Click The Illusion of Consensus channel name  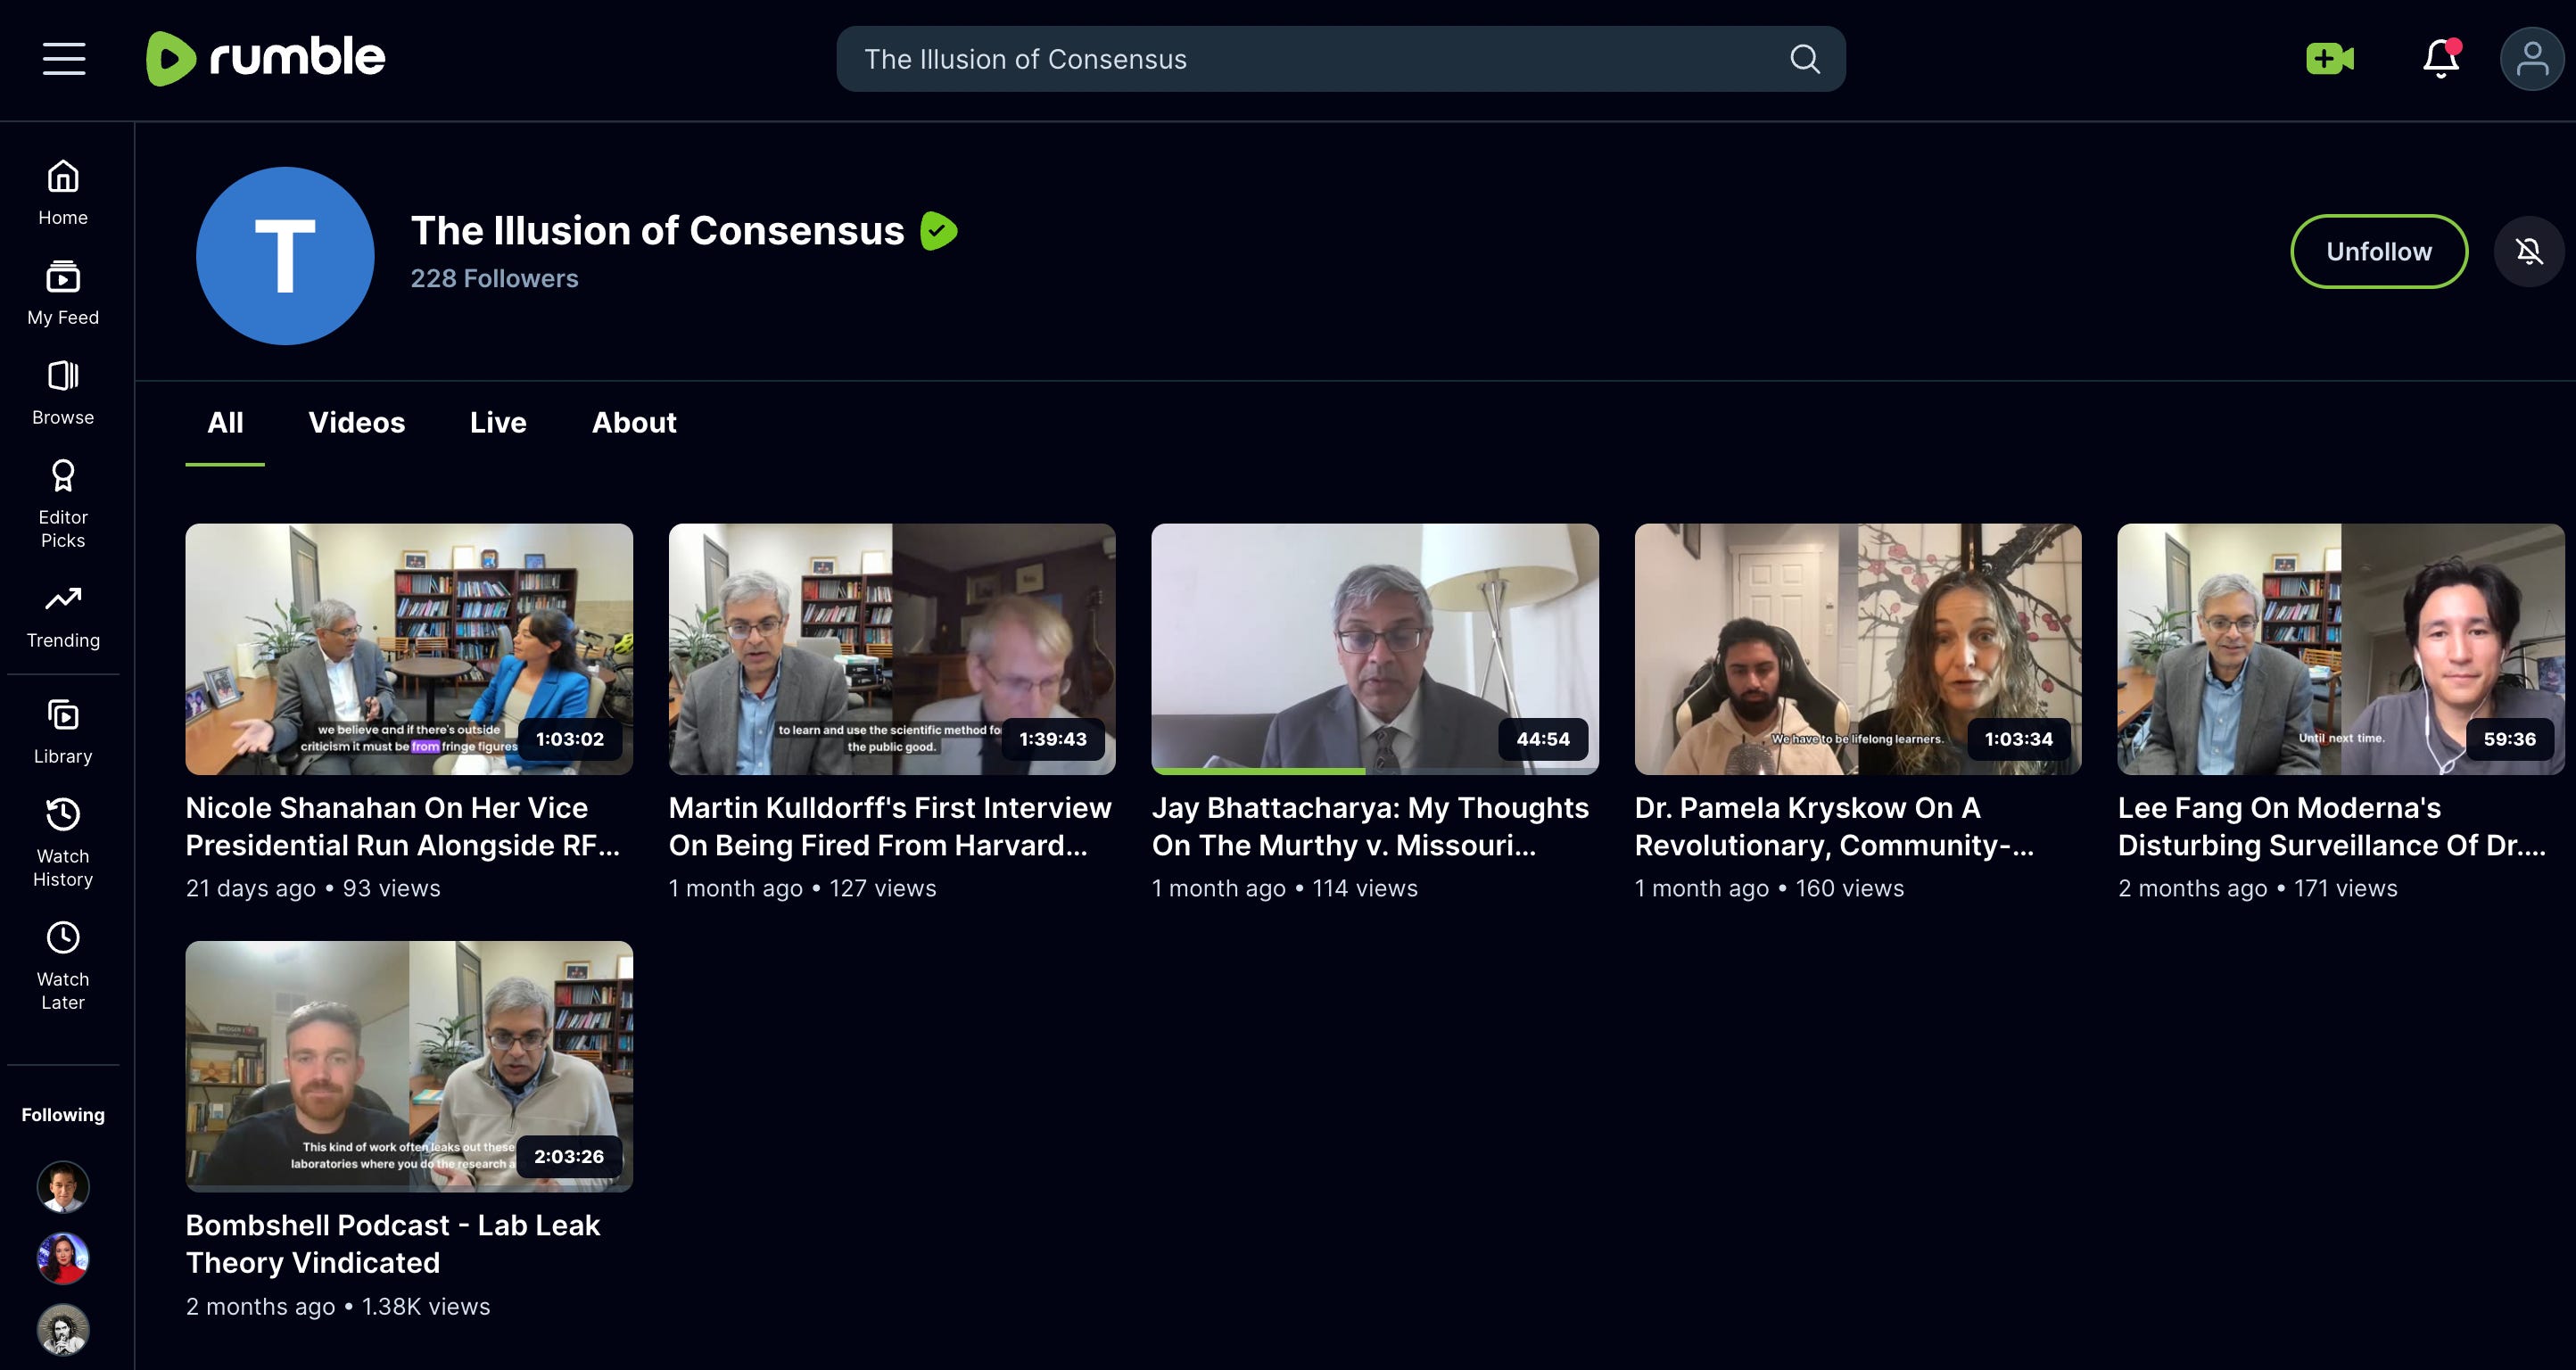(x=657, y=231)
